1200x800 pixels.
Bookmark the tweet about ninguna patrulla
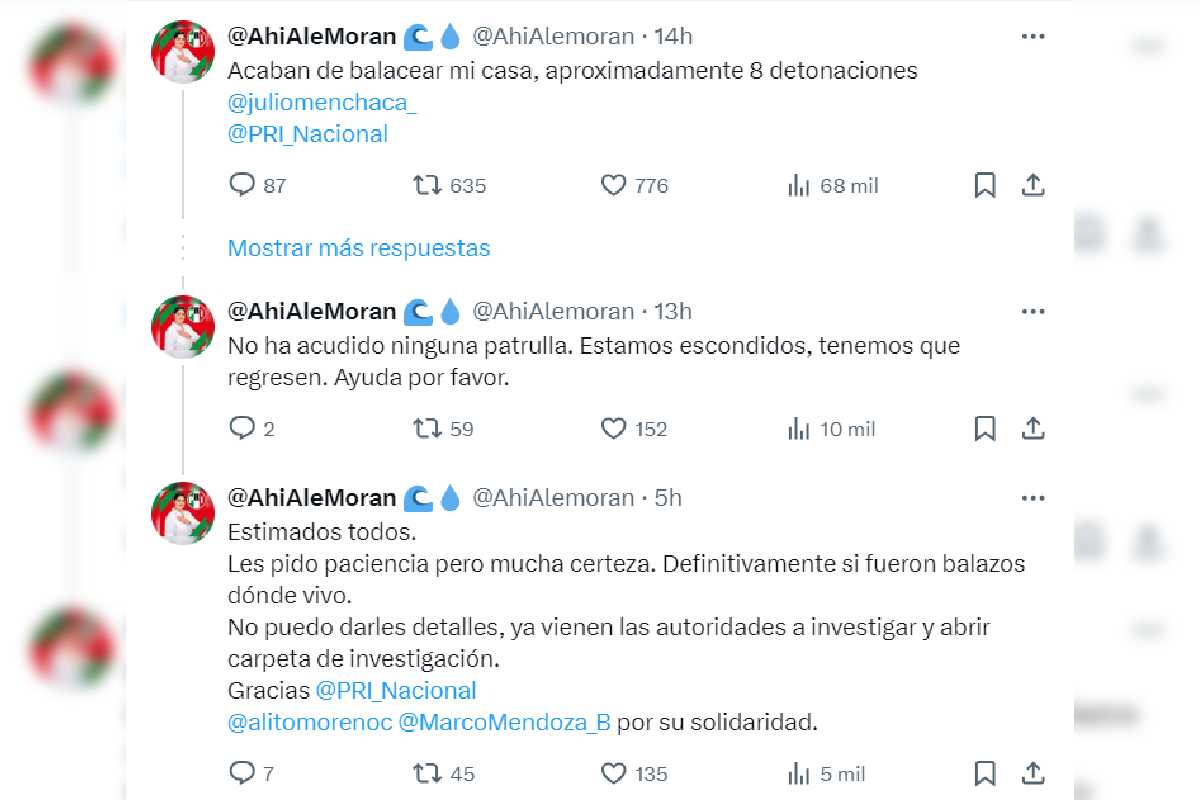pos(985,429)
